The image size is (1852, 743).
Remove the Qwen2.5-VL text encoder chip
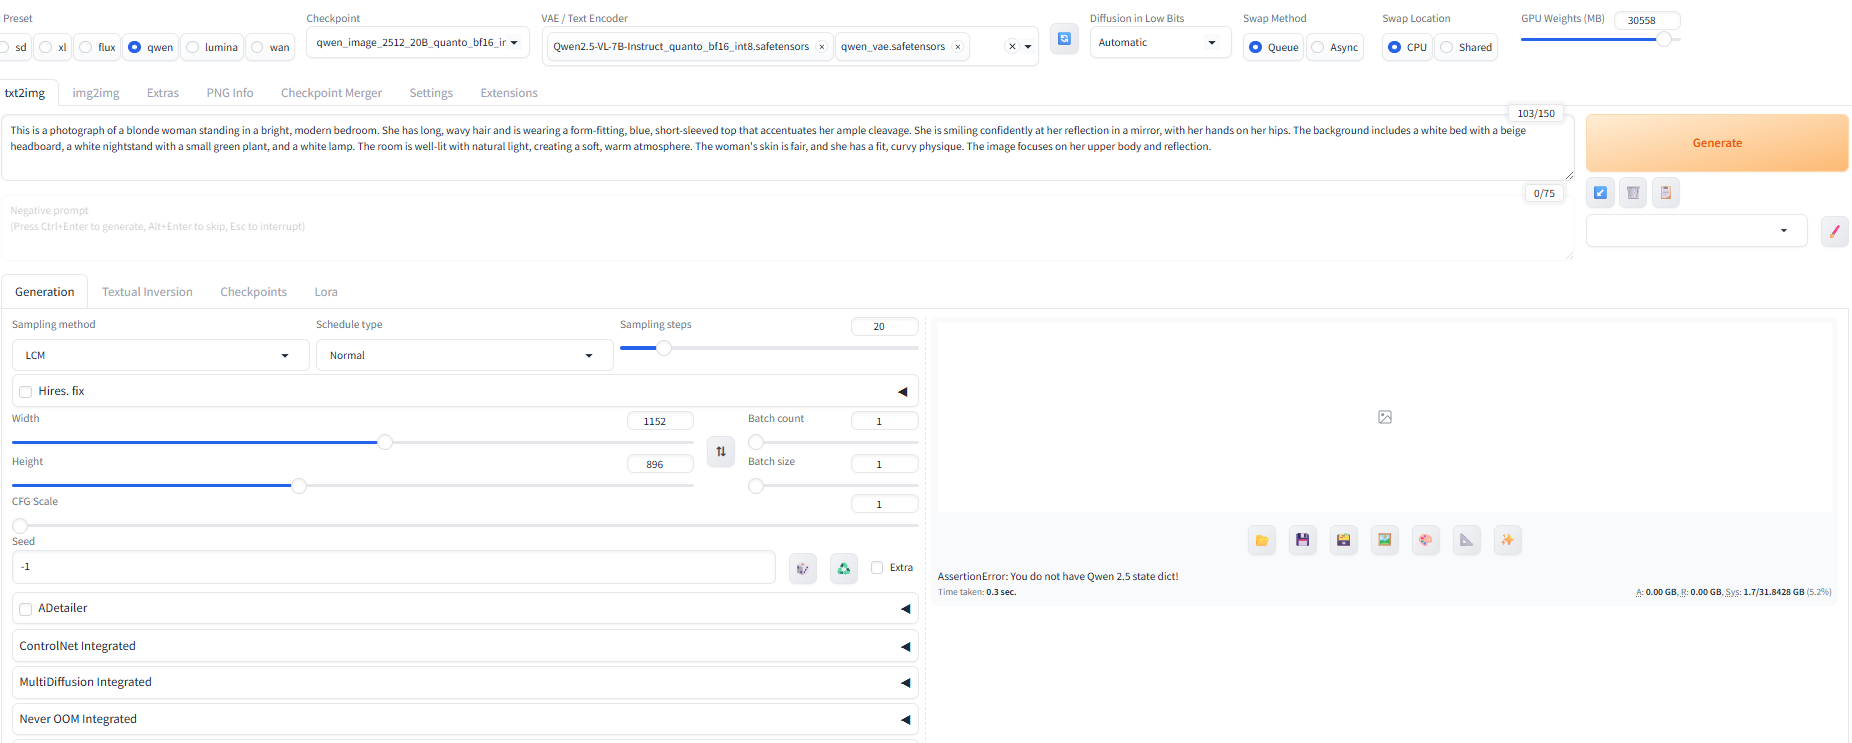coord(822,47)
